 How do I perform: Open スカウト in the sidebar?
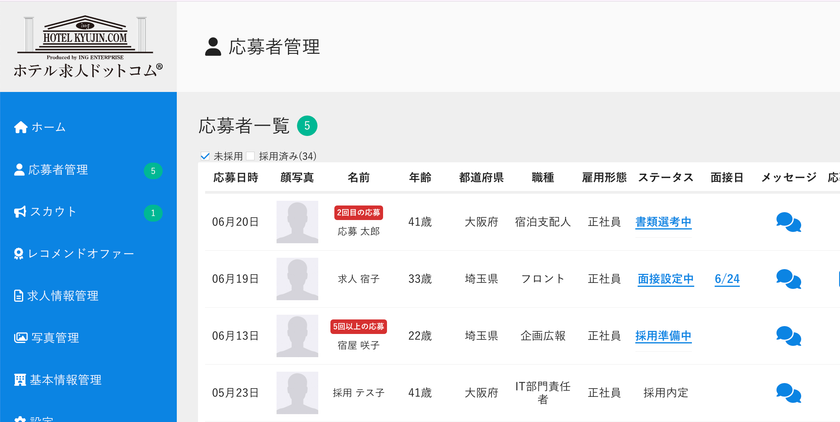coord(46,212)
